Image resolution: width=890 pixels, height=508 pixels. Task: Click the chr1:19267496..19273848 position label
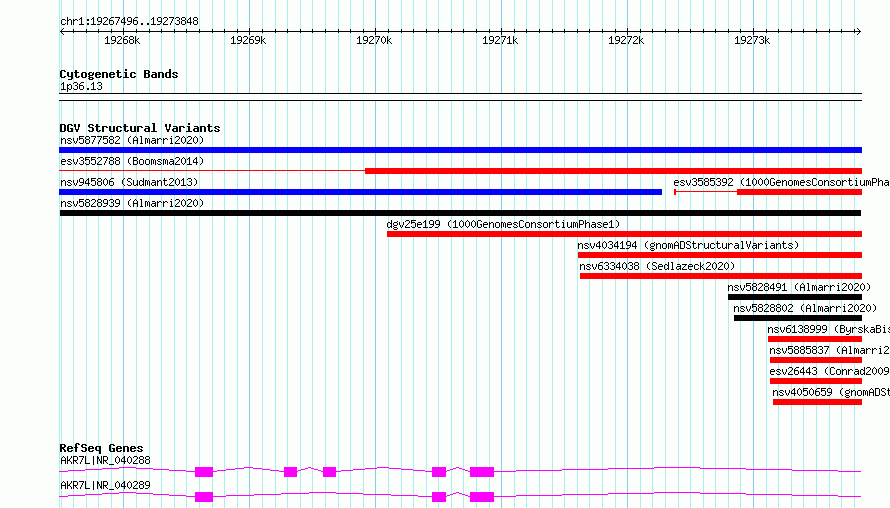[129, 22]
